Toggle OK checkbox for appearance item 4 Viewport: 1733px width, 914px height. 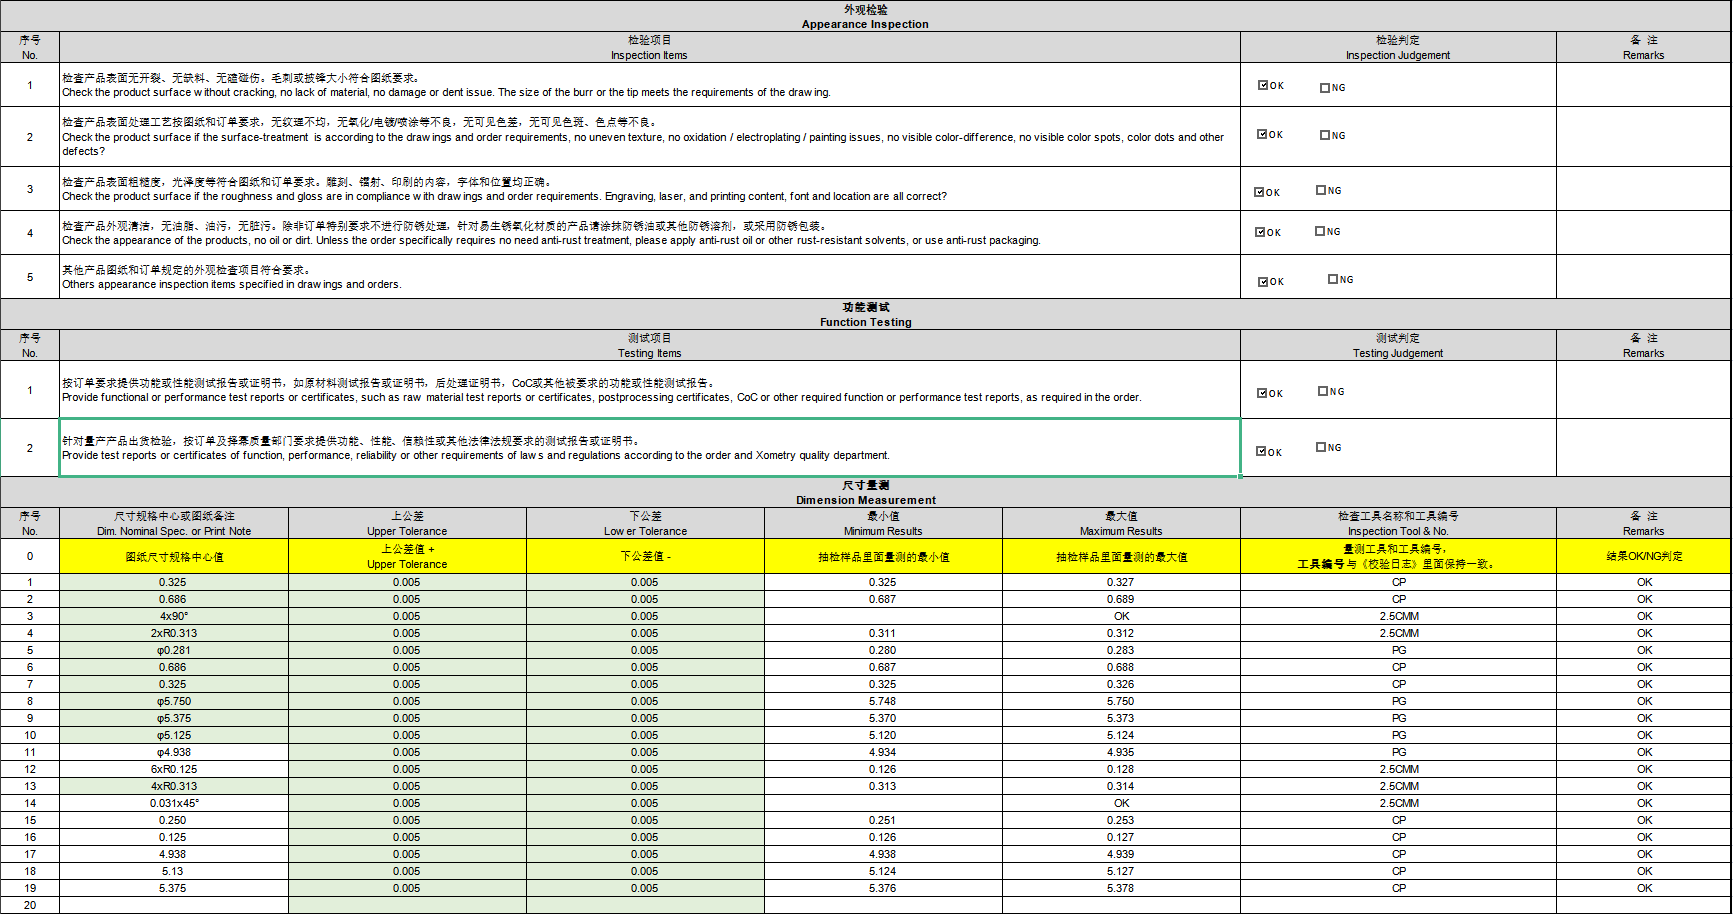click(1260, 232)
